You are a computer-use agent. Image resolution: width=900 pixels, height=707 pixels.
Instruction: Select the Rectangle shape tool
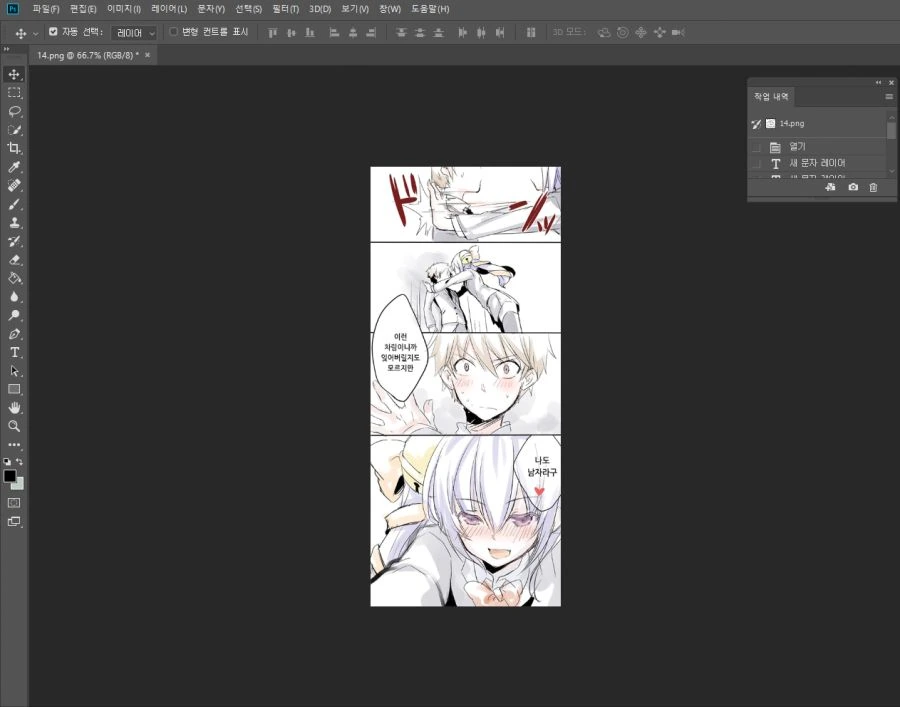coord(14,389)
